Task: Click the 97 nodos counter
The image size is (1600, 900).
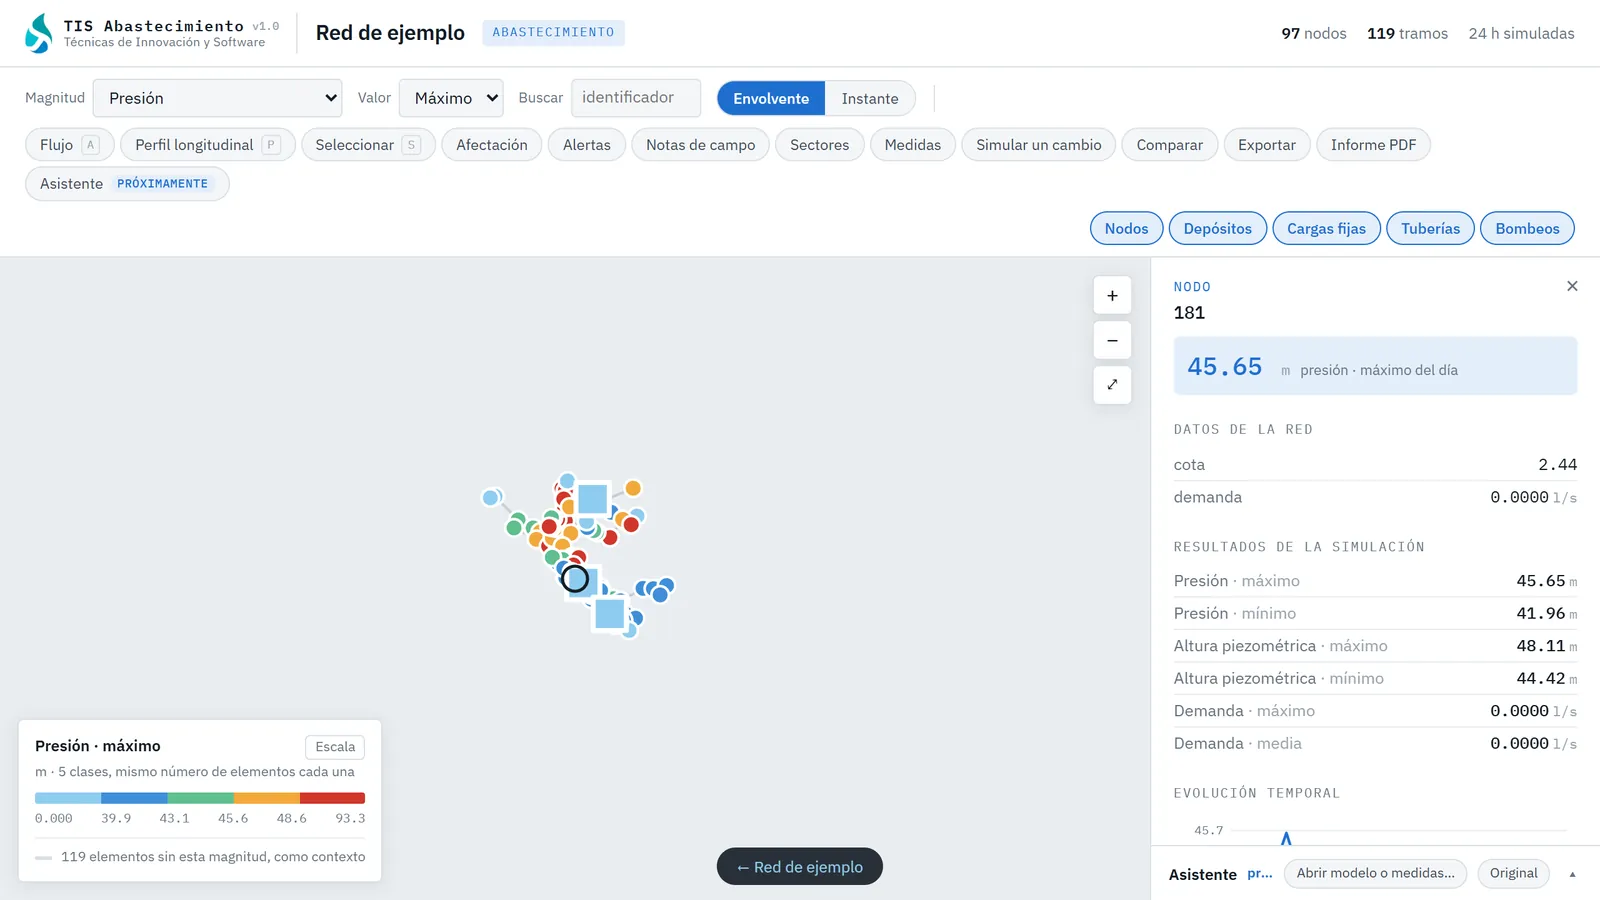Action: pyautogui.click(x=1314, y=33)
